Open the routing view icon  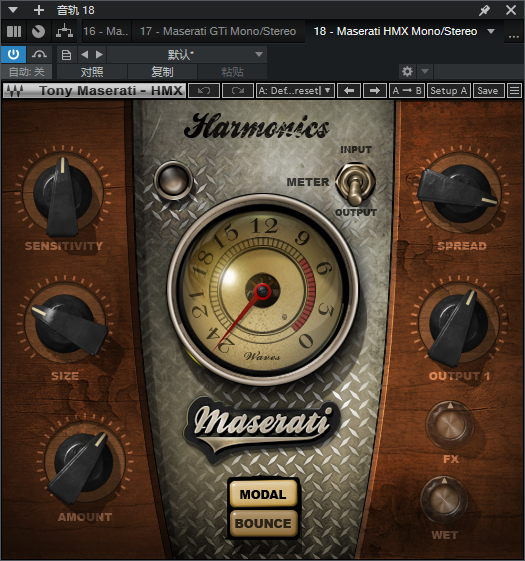click(x=64, y=31)
